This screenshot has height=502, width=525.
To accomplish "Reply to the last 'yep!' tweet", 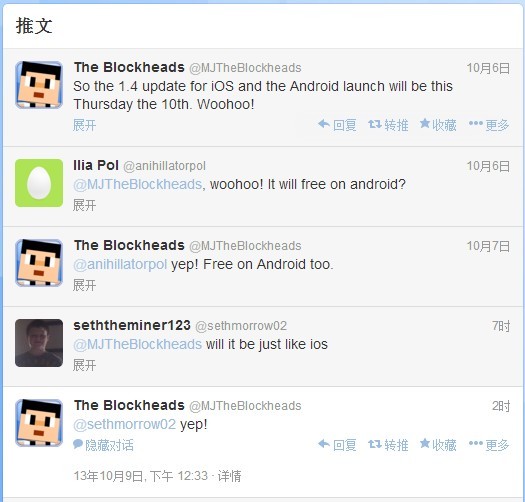I will click(337, 445).
